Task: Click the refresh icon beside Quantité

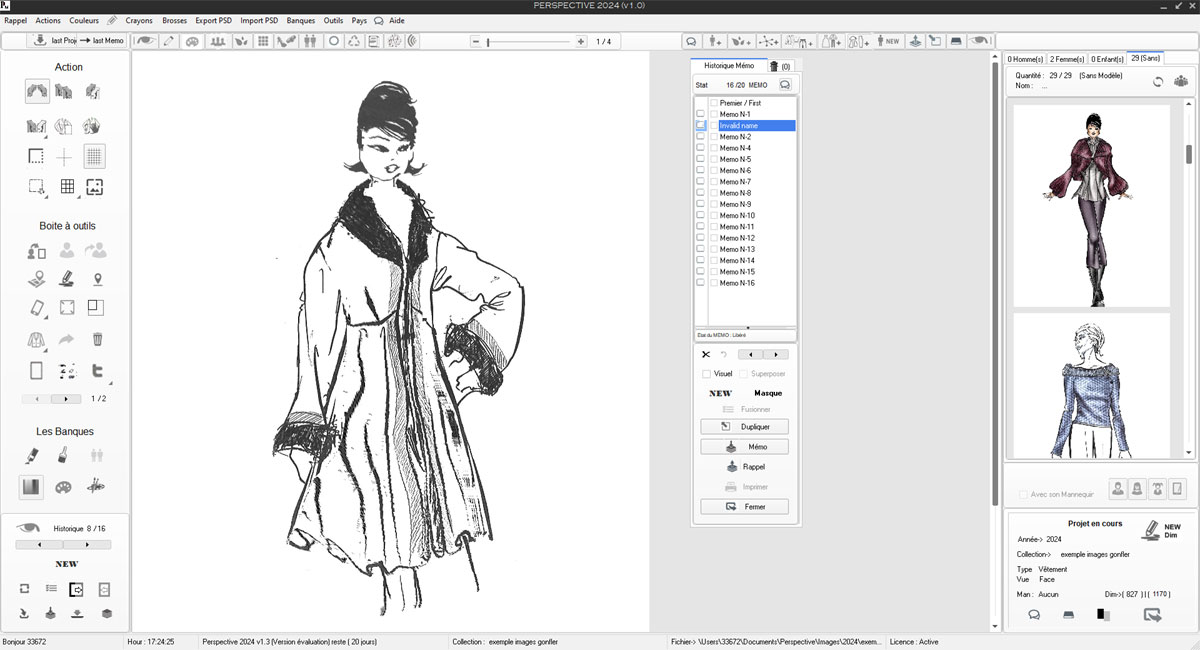Action: (x=1158, y=82)
